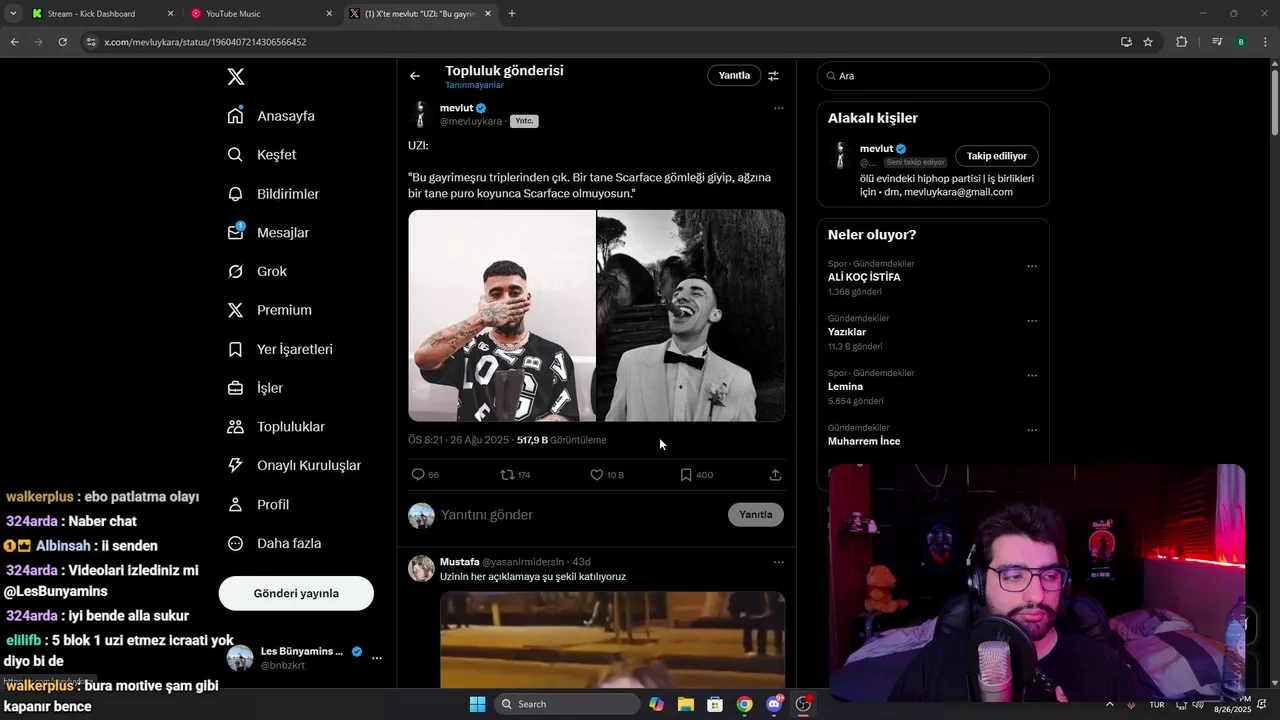
Task: Open browser extensions puzzle icon
Action: tap(1181, 42)
